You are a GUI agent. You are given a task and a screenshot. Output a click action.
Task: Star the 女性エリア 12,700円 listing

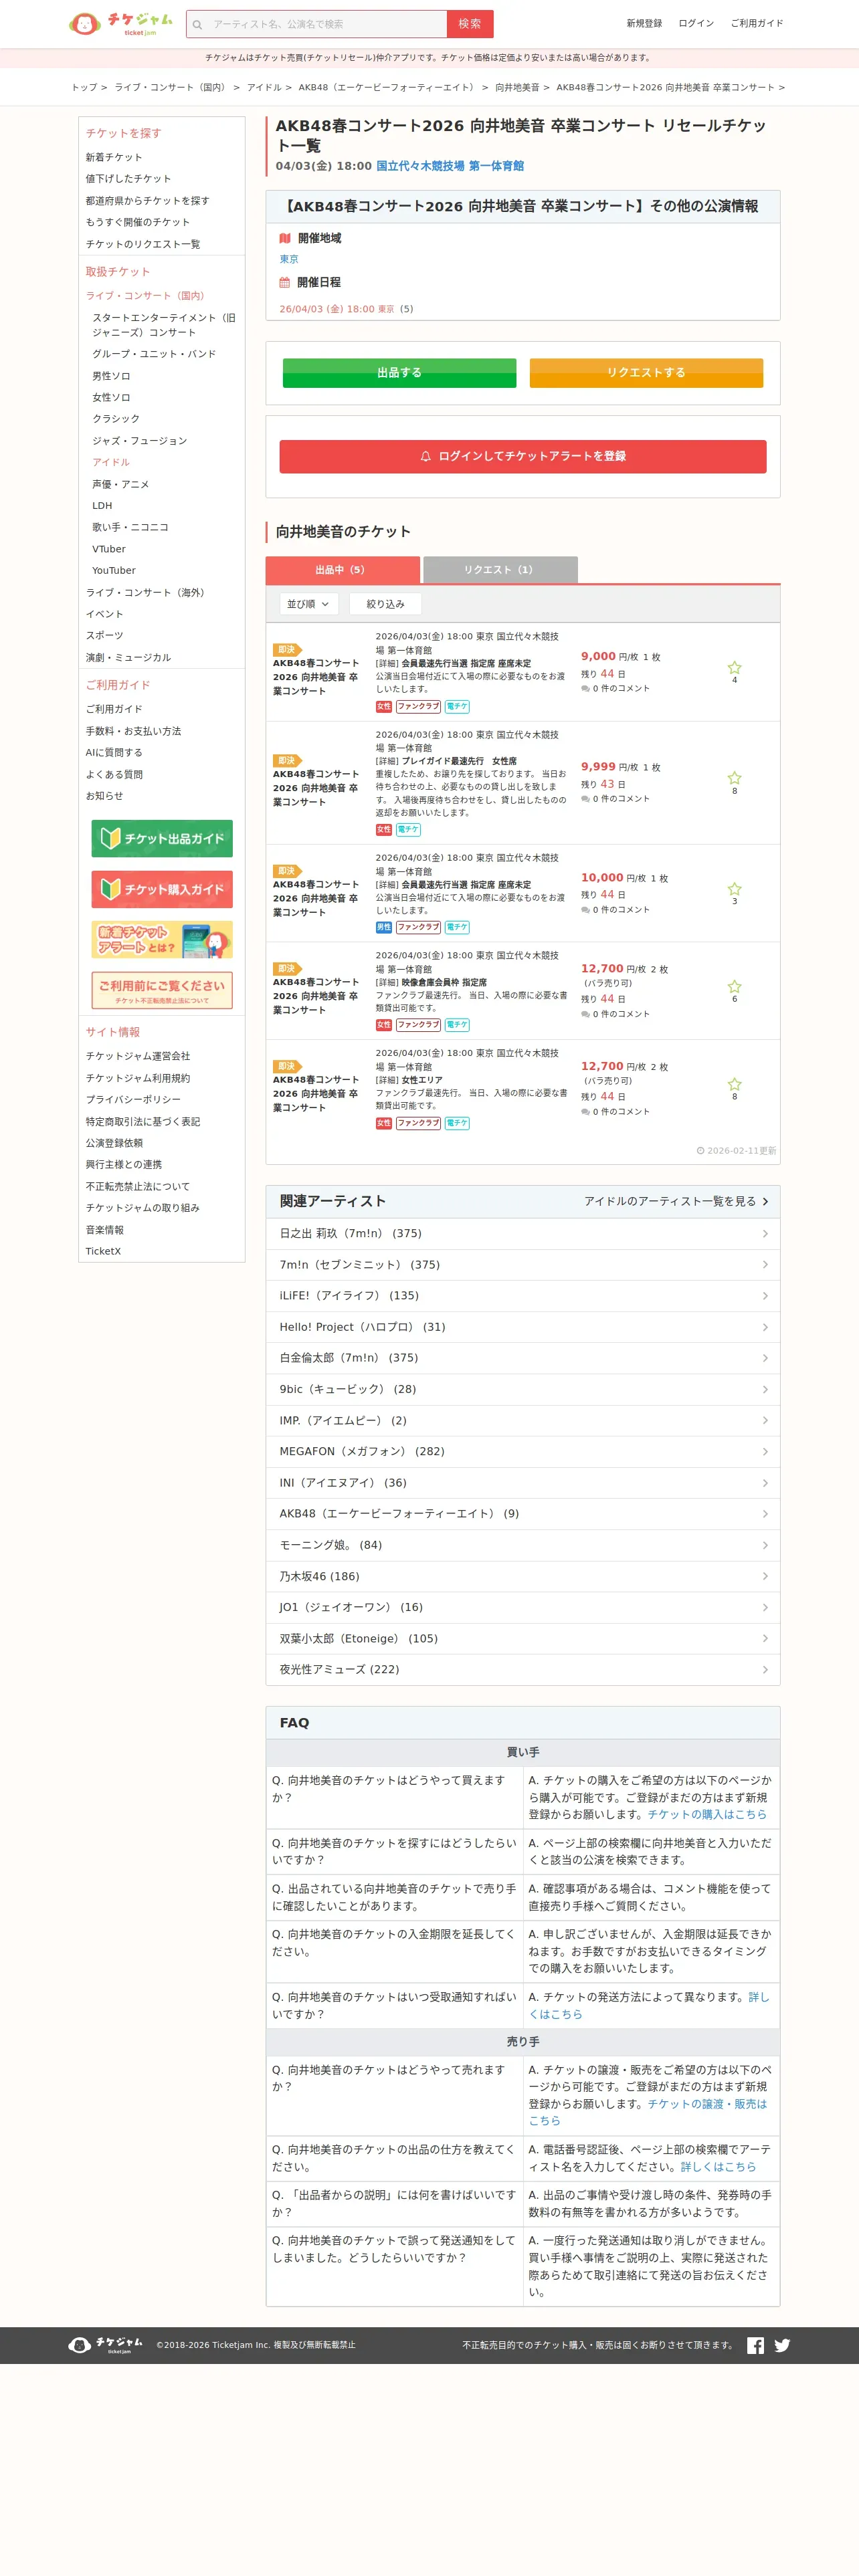point(734,1084)
